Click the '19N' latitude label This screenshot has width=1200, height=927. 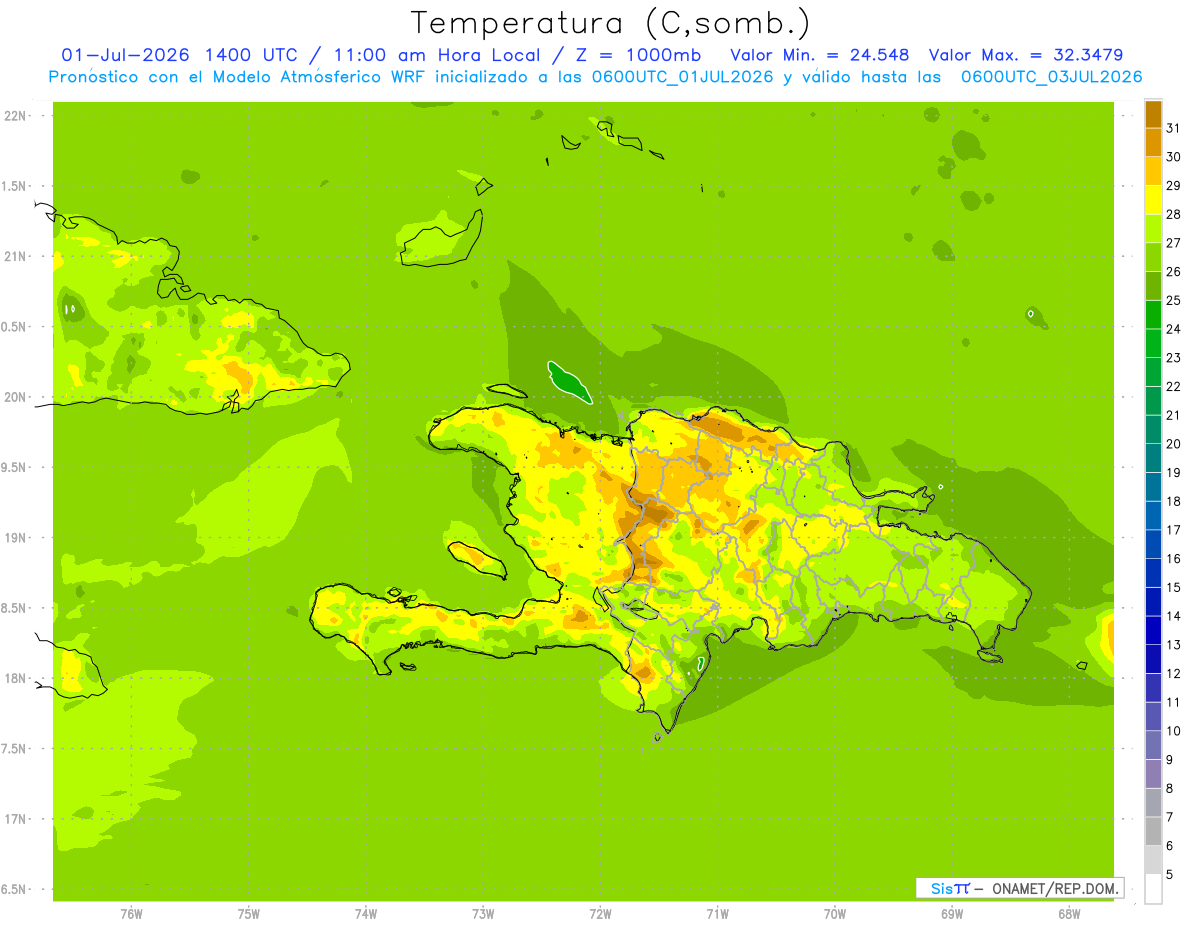(x=15, y=538)
